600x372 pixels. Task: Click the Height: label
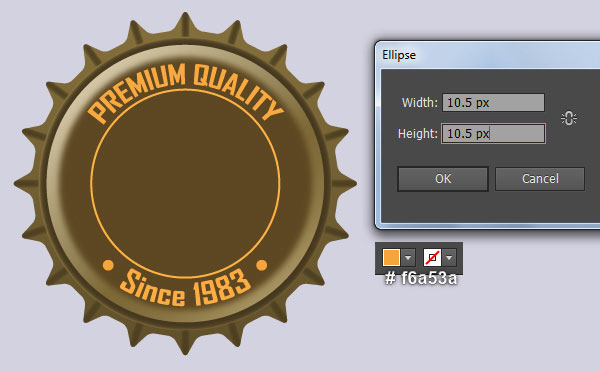click(x=417, y=134)
